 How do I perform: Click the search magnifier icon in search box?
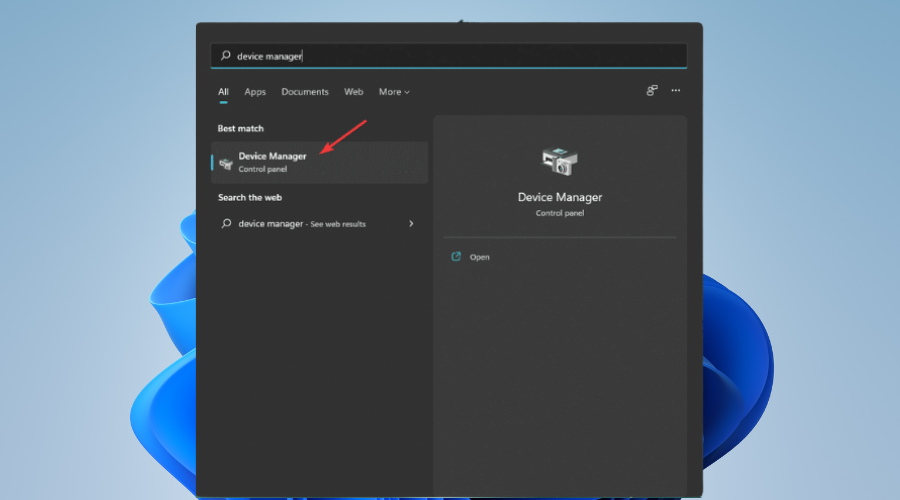[226, 56]
